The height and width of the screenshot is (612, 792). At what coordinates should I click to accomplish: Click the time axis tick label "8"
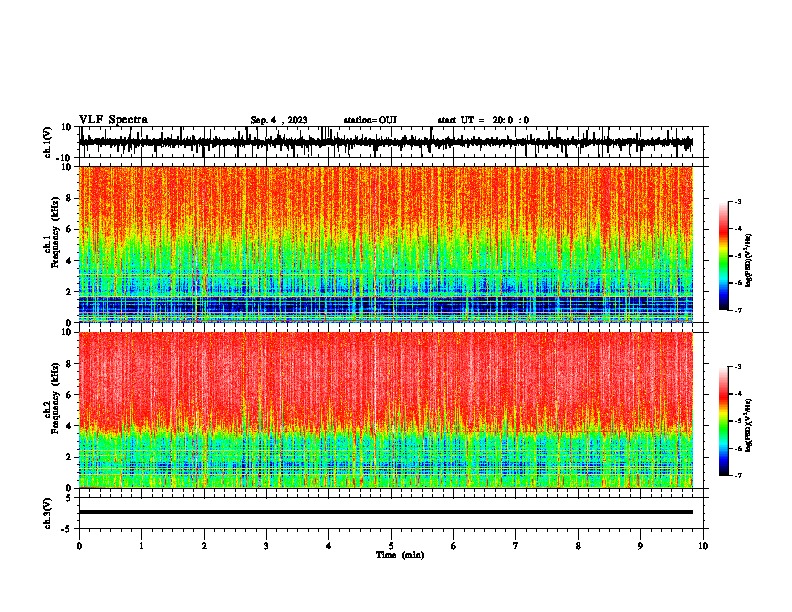point(578,546)
